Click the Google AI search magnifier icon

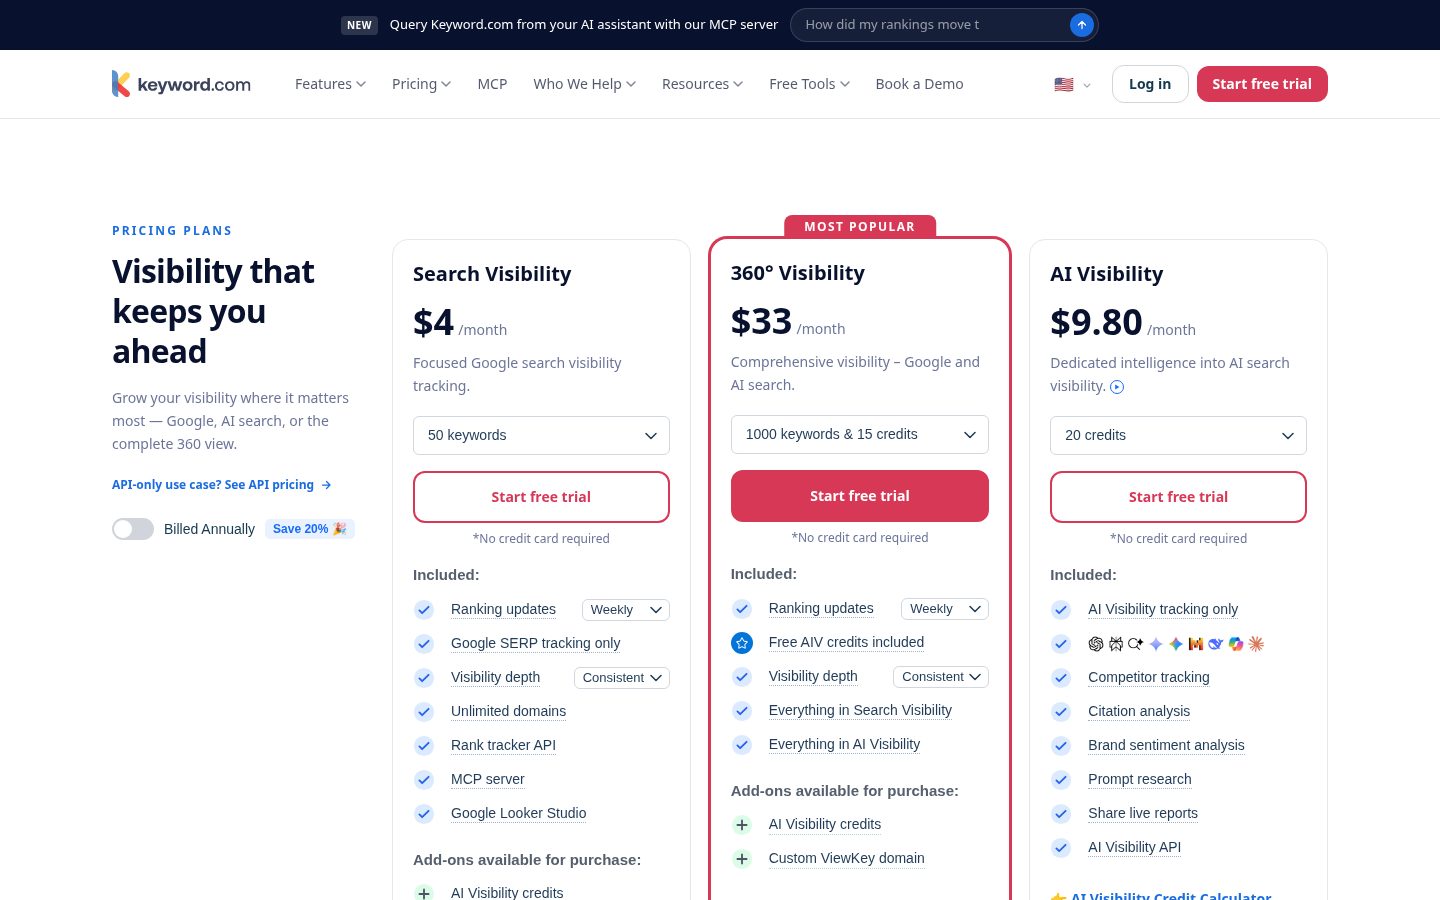tap(1136, 644)
